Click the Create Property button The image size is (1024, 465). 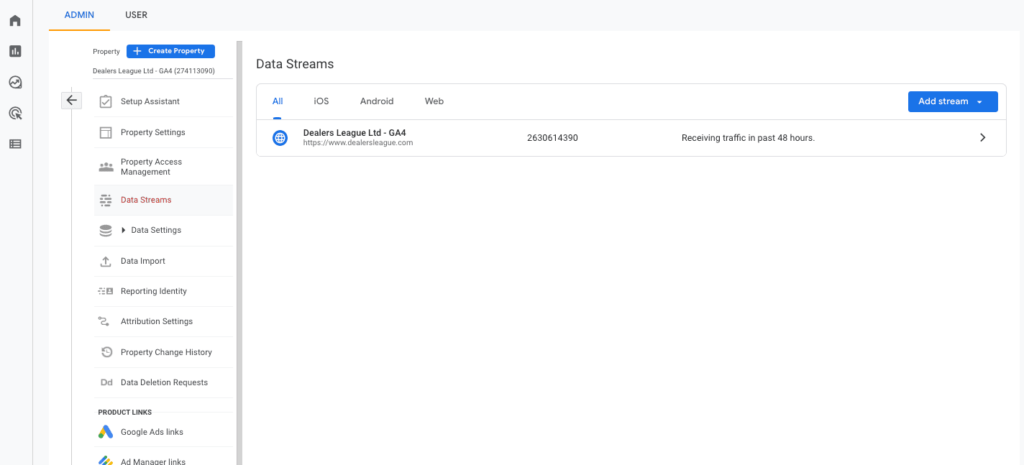pos(170,51)
